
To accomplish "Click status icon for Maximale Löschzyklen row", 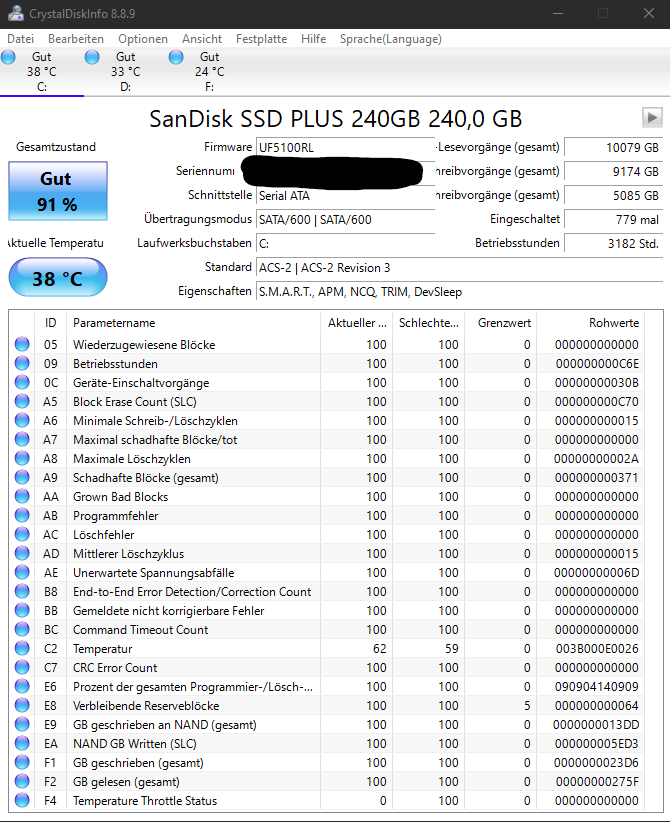I will (x=22, y=458).
